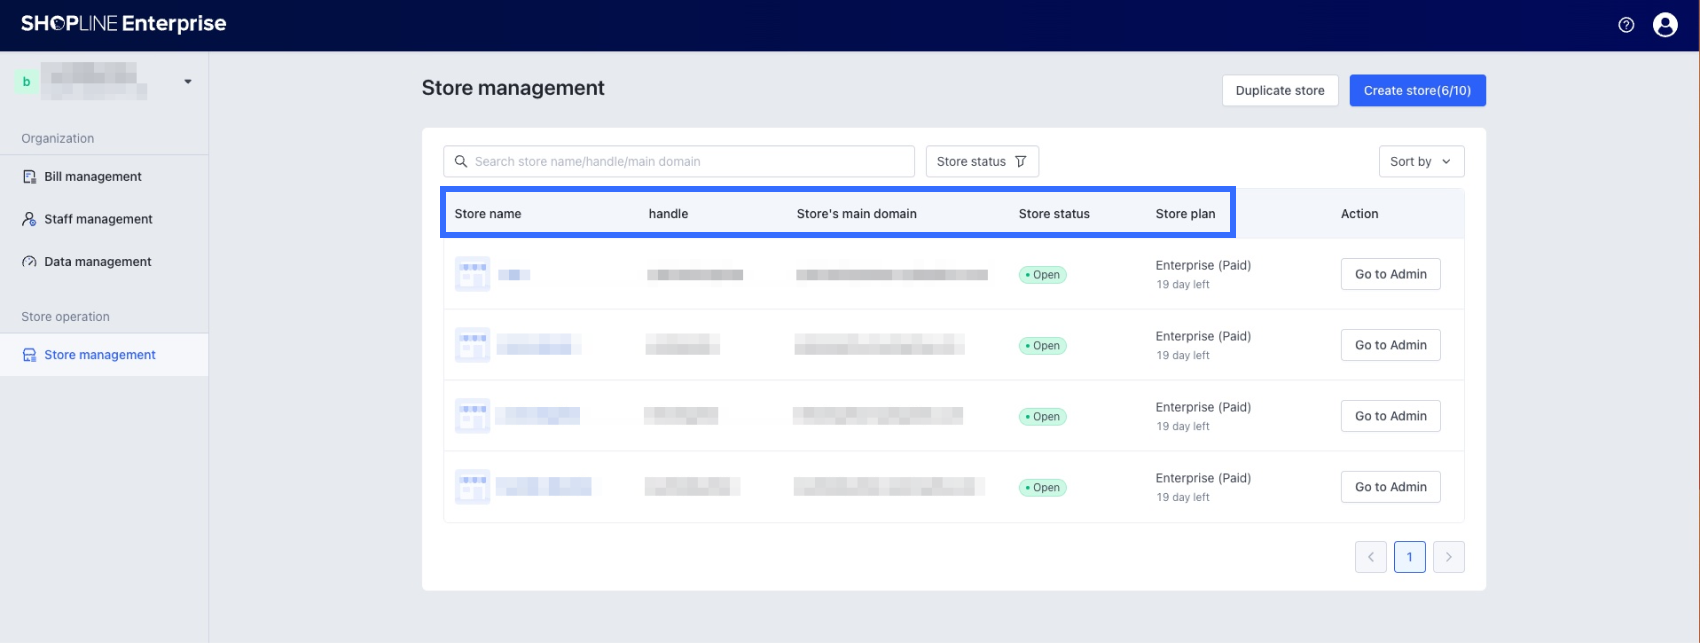Click the Store name column header
The height and width of the screenshot is (643, 1700).
[488, 214]
